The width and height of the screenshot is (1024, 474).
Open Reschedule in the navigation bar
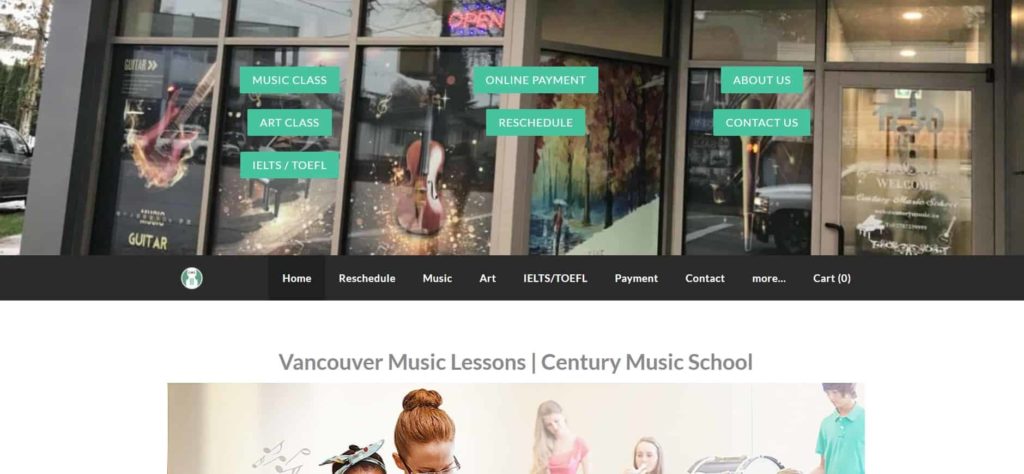click(367, 278)
